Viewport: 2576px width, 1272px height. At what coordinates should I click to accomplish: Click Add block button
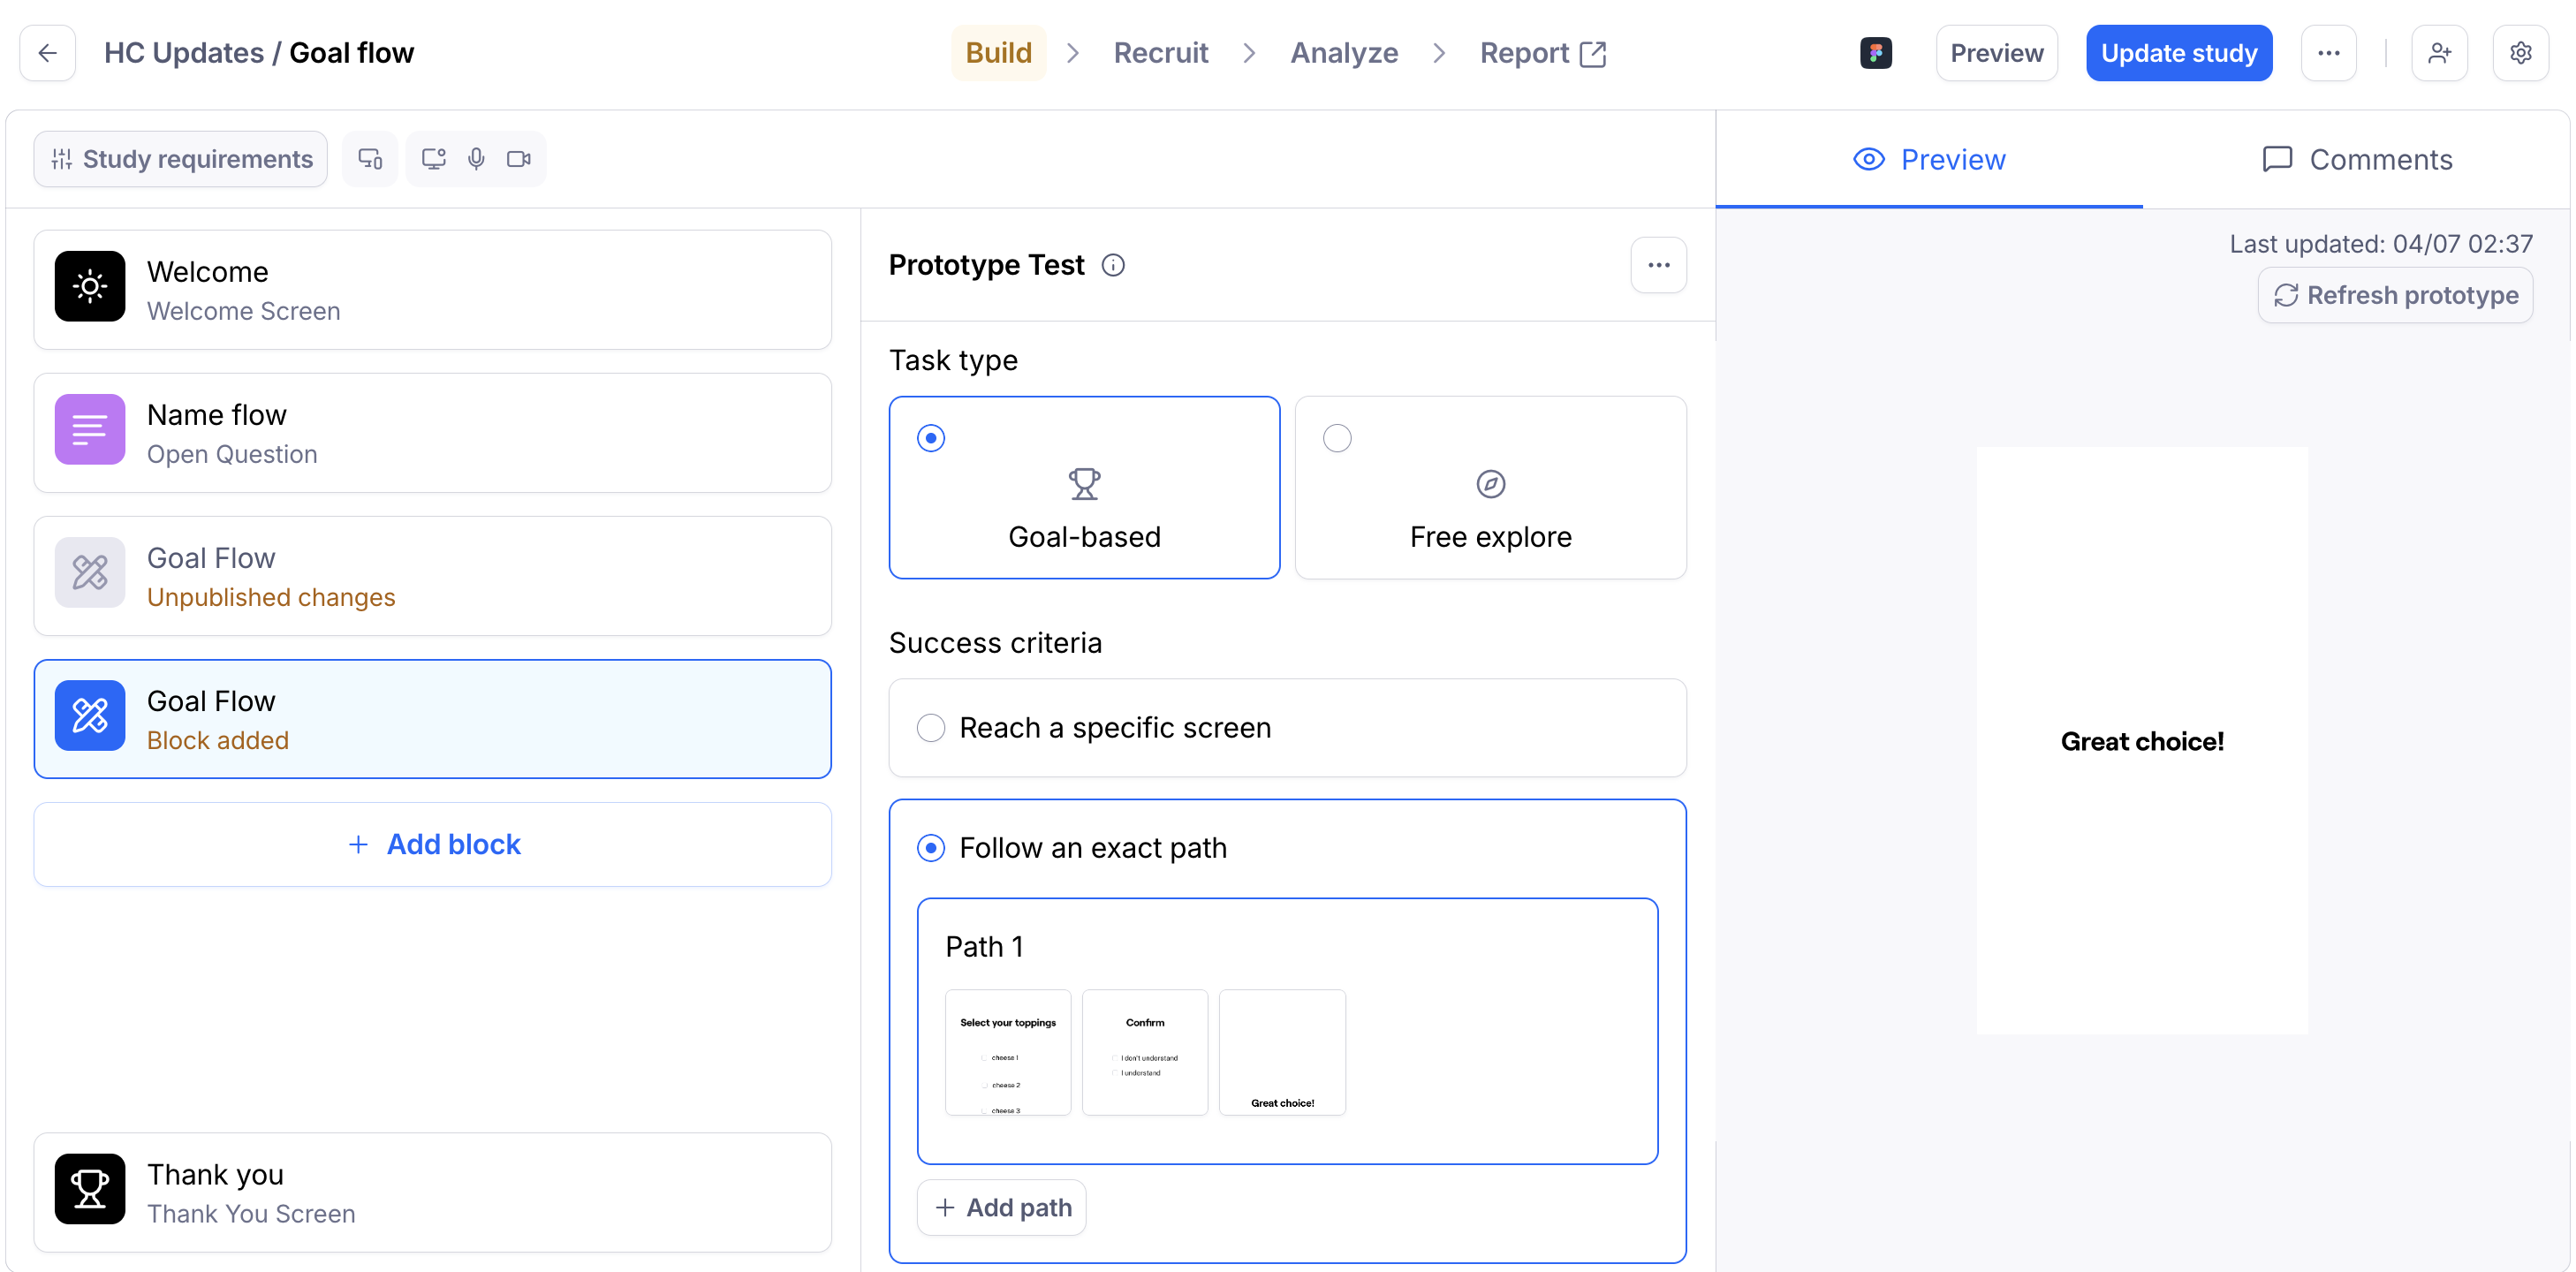433,845
